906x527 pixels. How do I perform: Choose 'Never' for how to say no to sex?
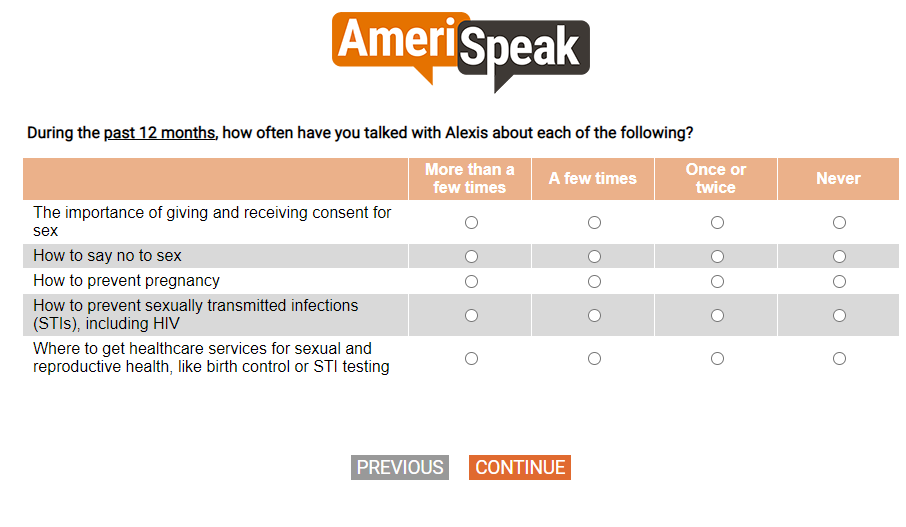[x=840, y=257]
